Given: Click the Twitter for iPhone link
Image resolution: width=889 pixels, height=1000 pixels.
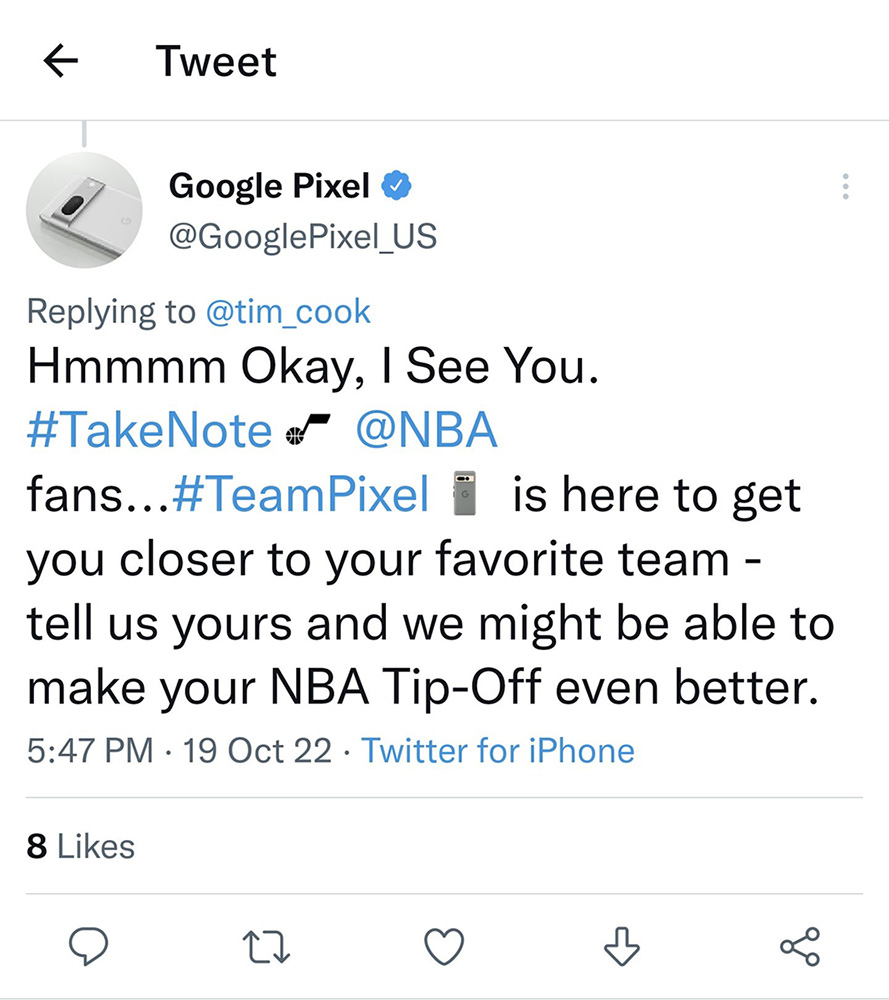Looking at the screenshot, I should pos(497,750).
